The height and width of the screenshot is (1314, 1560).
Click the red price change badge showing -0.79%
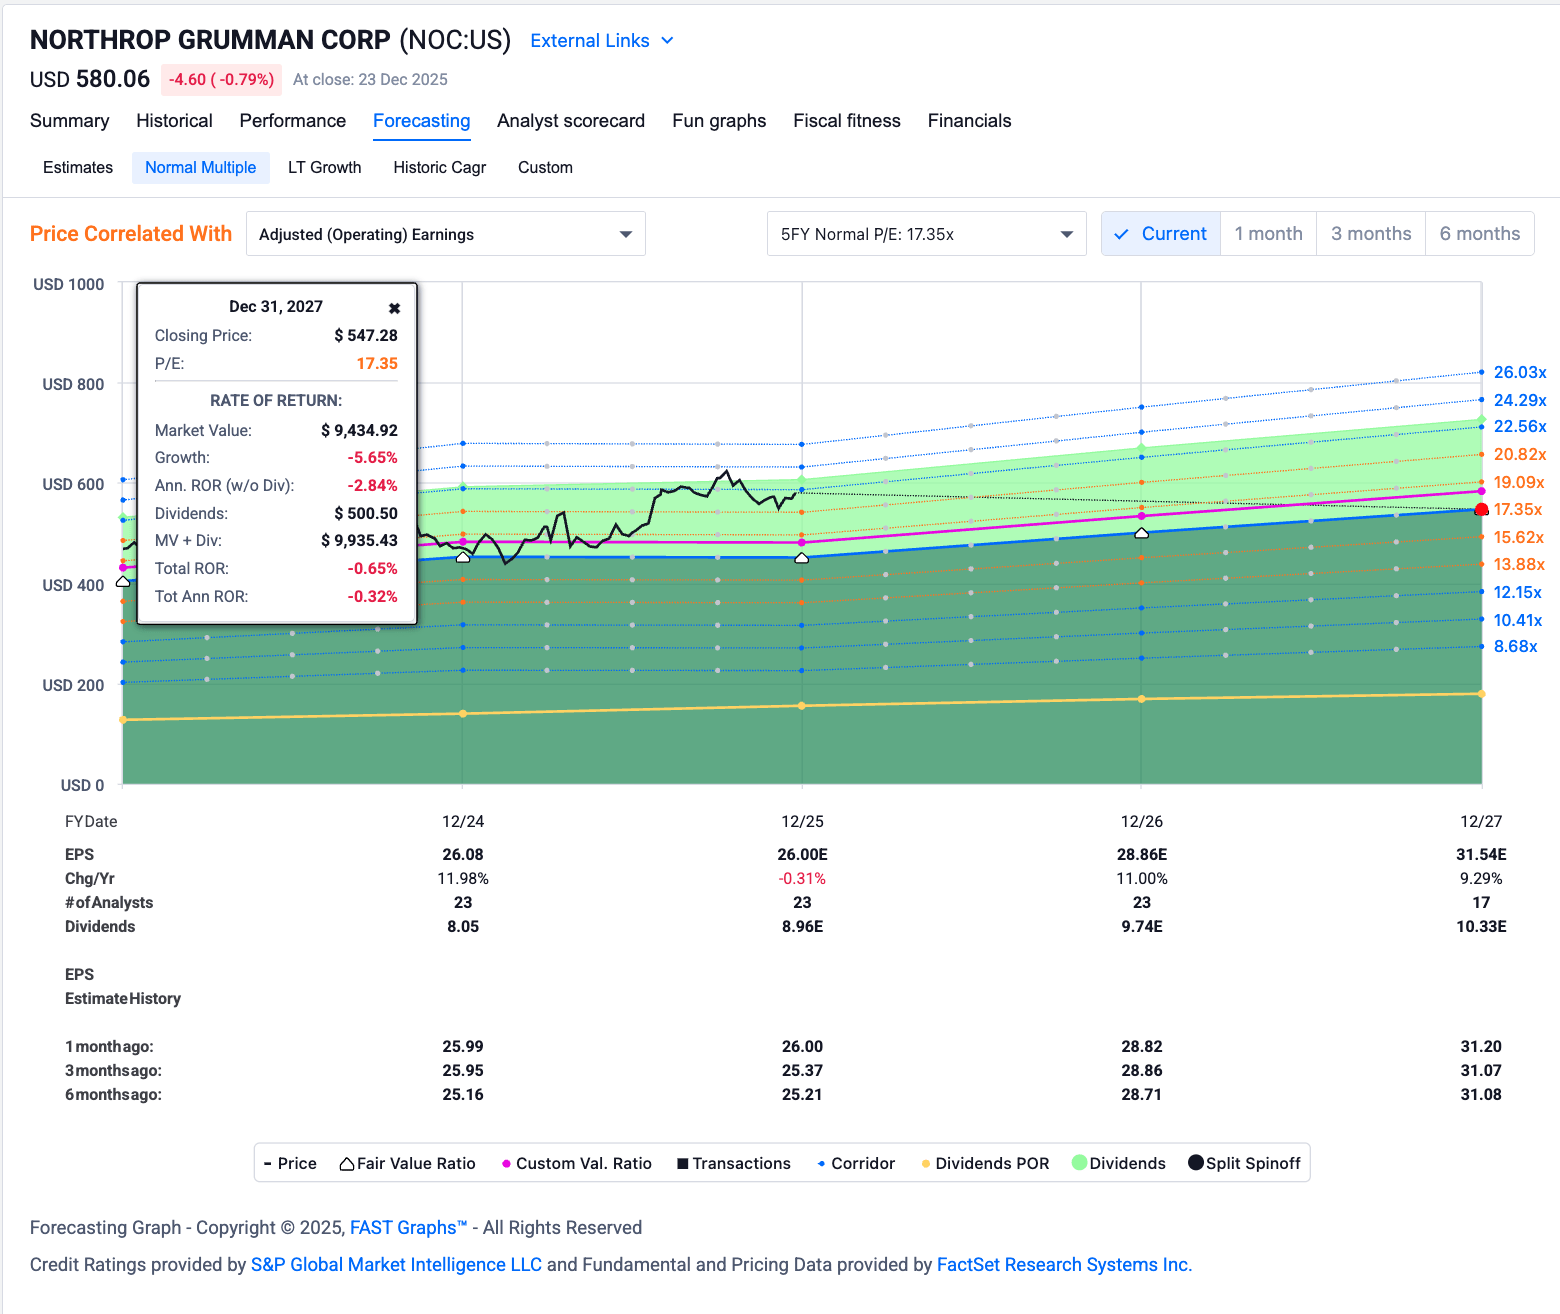pos(221,79)
